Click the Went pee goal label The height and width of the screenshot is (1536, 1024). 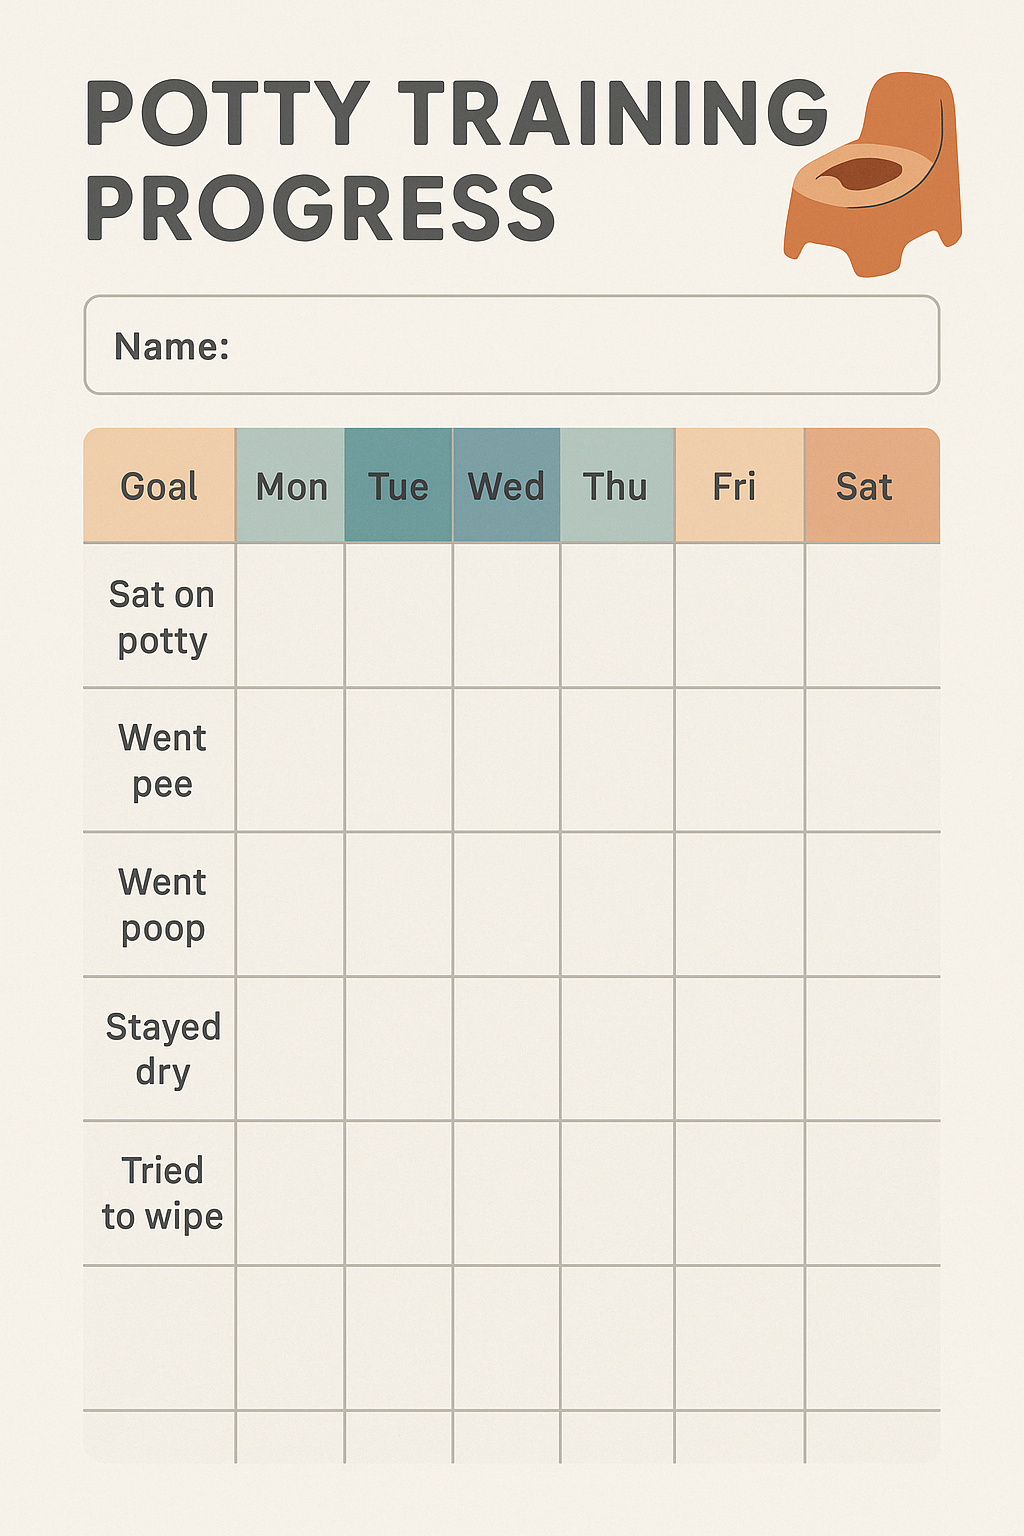pyautogui.click(x=162, y=761)
